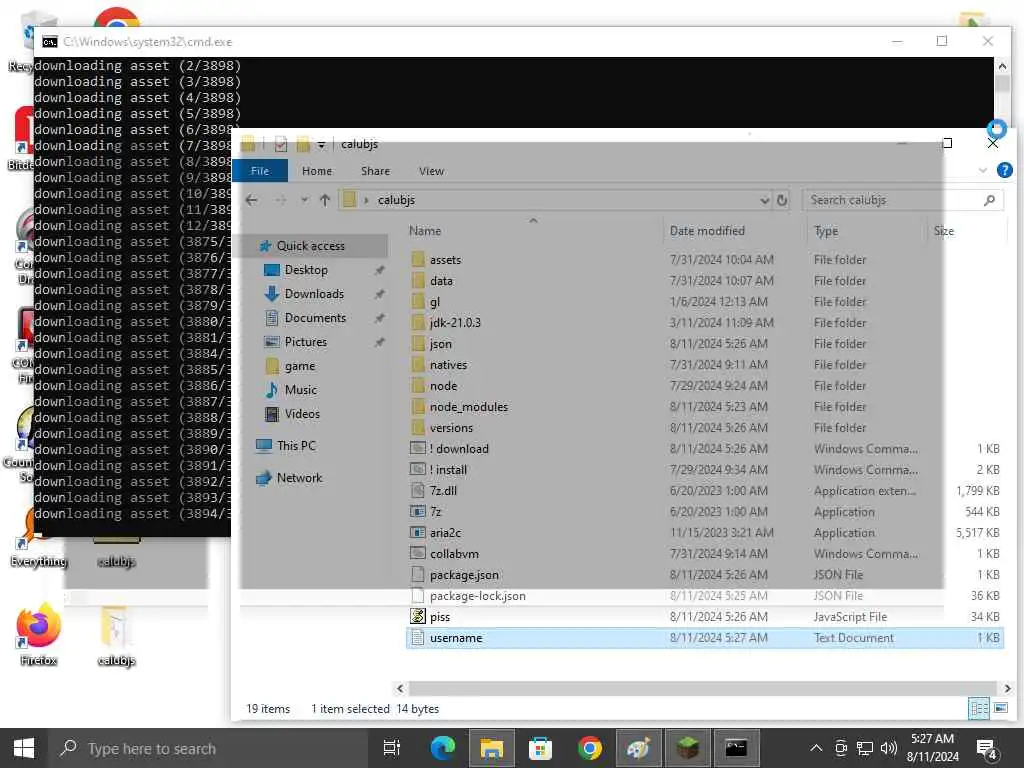Viewport: 1024px width, 768px height.
Task: Open the Share ribbon tab
Action: click(x=375, y=170)
